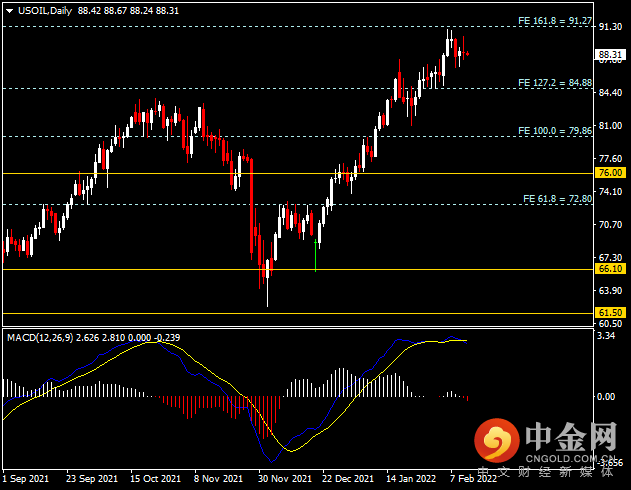
Task: Select the 61.50 yellow price tag
Action: 610,313
